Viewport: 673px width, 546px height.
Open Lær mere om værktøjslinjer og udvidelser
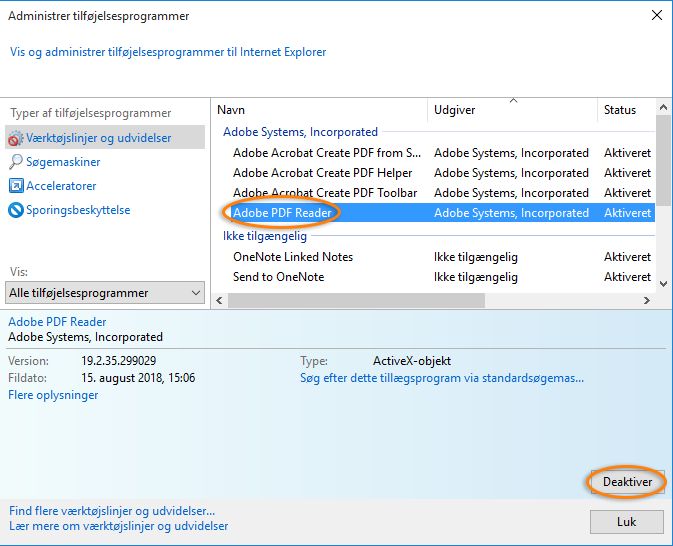118,526
